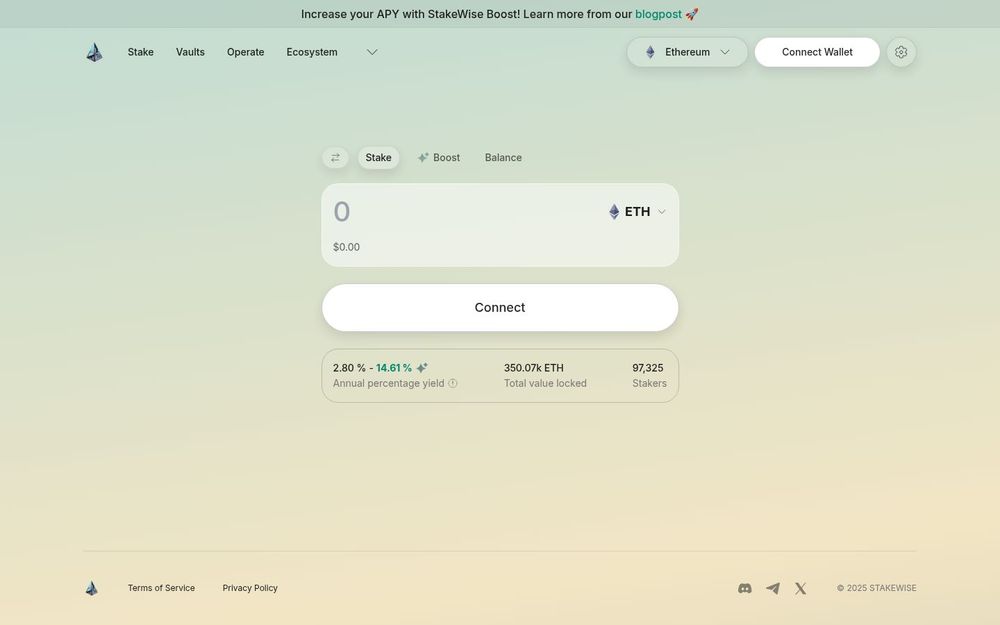Click the $0.00 value text
This screenshot has height=625, width=1000.
point(346,247)
